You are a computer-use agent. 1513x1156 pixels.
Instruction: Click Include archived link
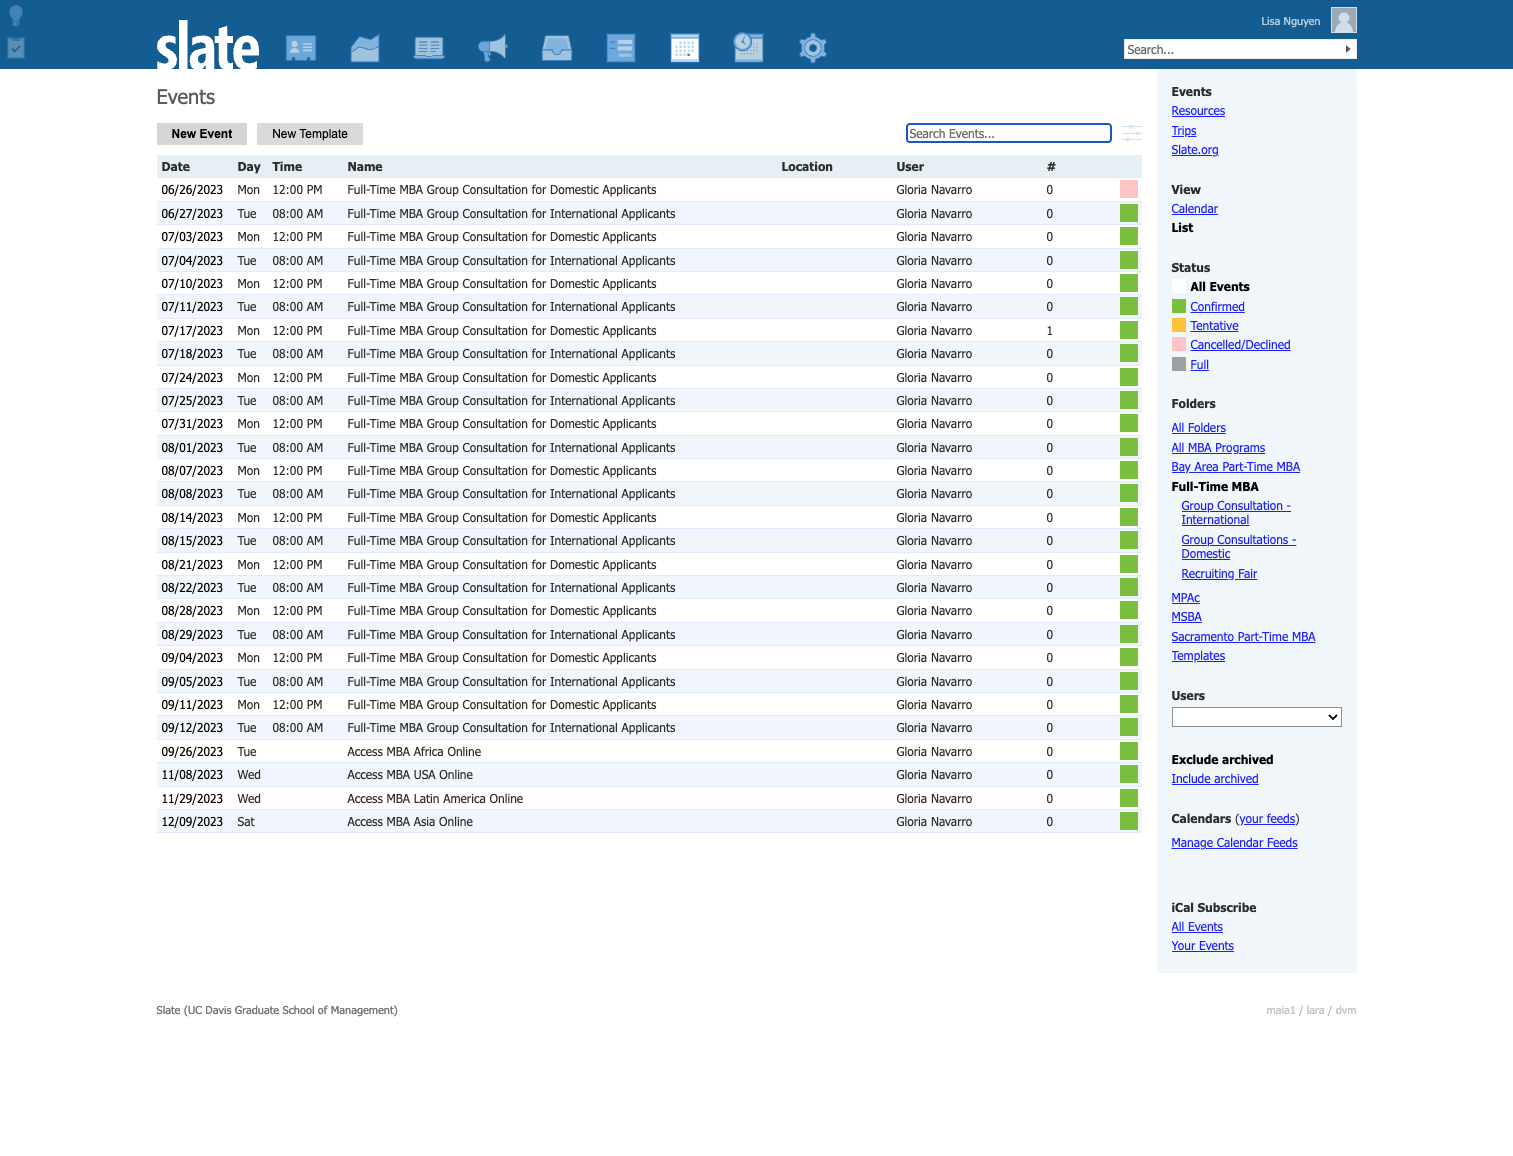point(1215,779)
